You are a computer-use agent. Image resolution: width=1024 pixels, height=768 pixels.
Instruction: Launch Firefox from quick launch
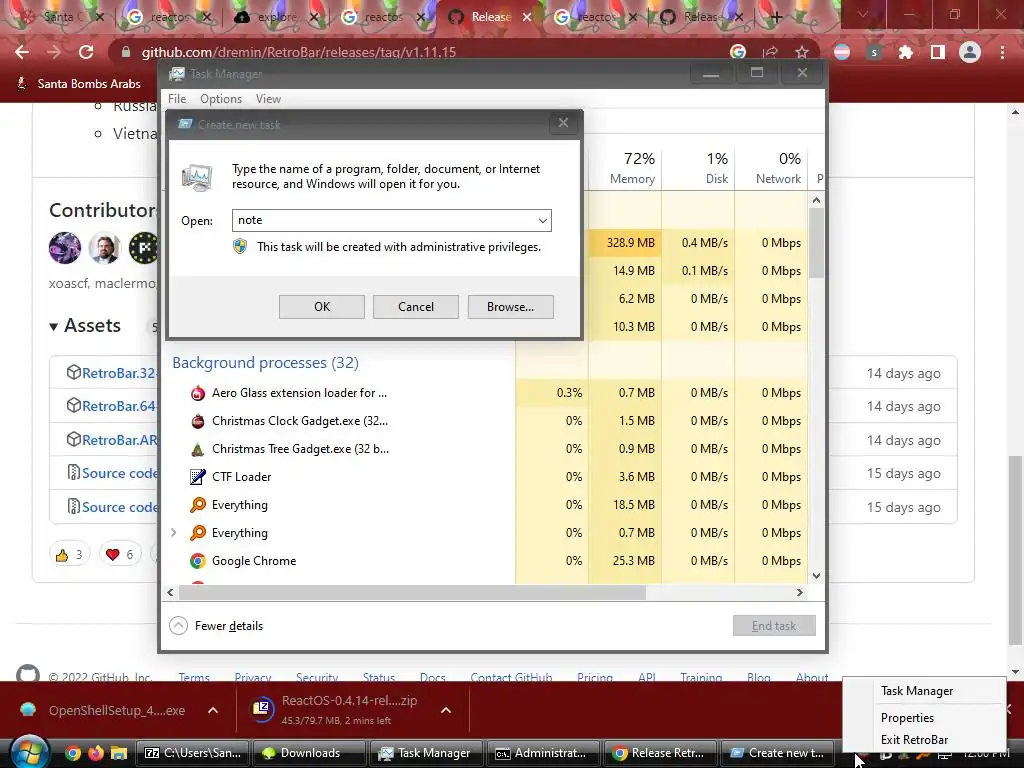(x=95, y=753)
